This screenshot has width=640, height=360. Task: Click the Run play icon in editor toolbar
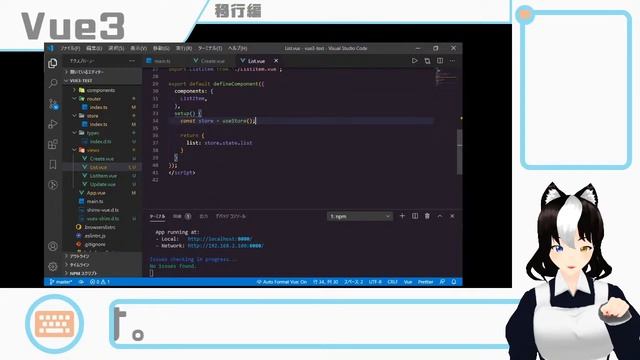[x=414, y=61]
